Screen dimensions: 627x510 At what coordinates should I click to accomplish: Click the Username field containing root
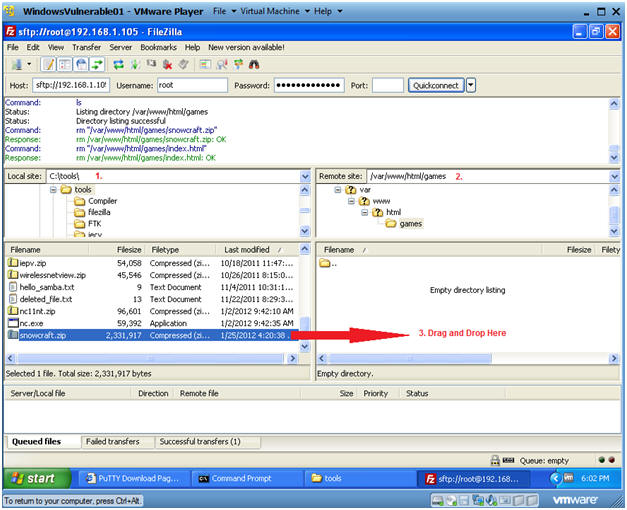point(192,85)
